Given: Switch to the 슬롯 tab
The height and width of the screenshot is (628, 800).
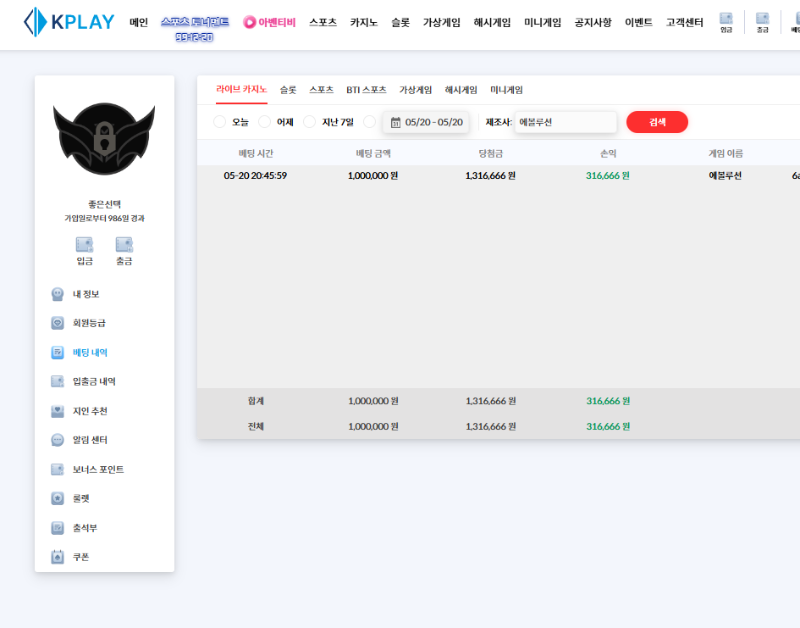Looking at the screenshot, I should [x=288, y=90].
